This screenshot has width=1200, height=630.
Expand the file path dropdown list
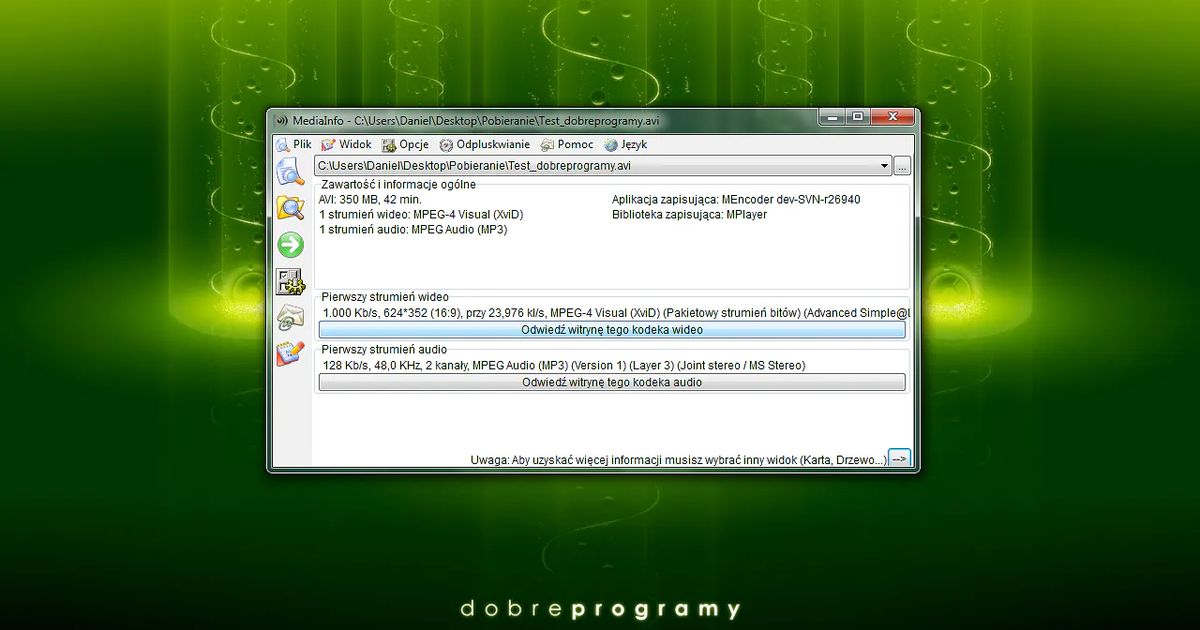(884, 165)
